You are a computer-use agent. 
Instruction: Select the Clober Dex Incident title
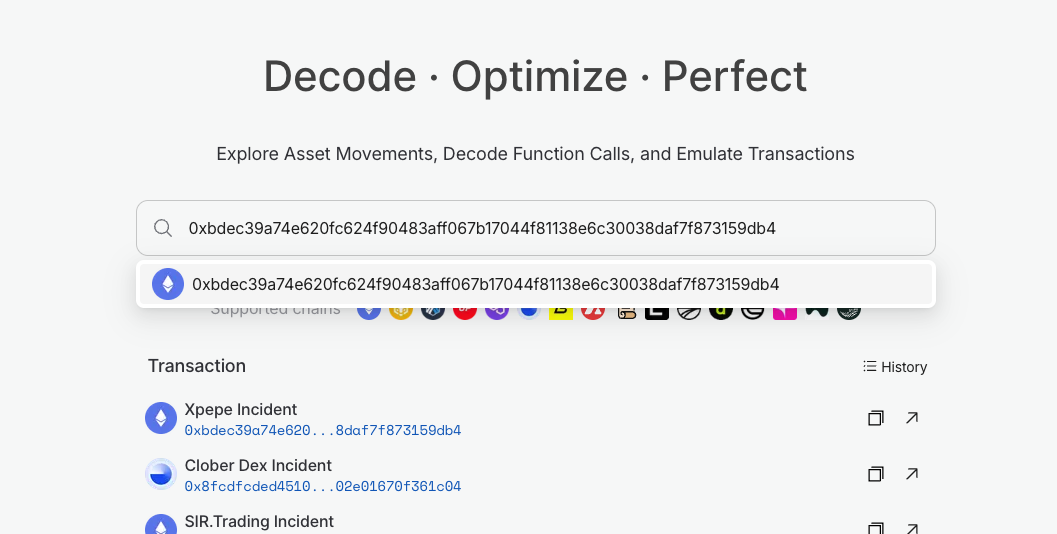tap(258, 465)
